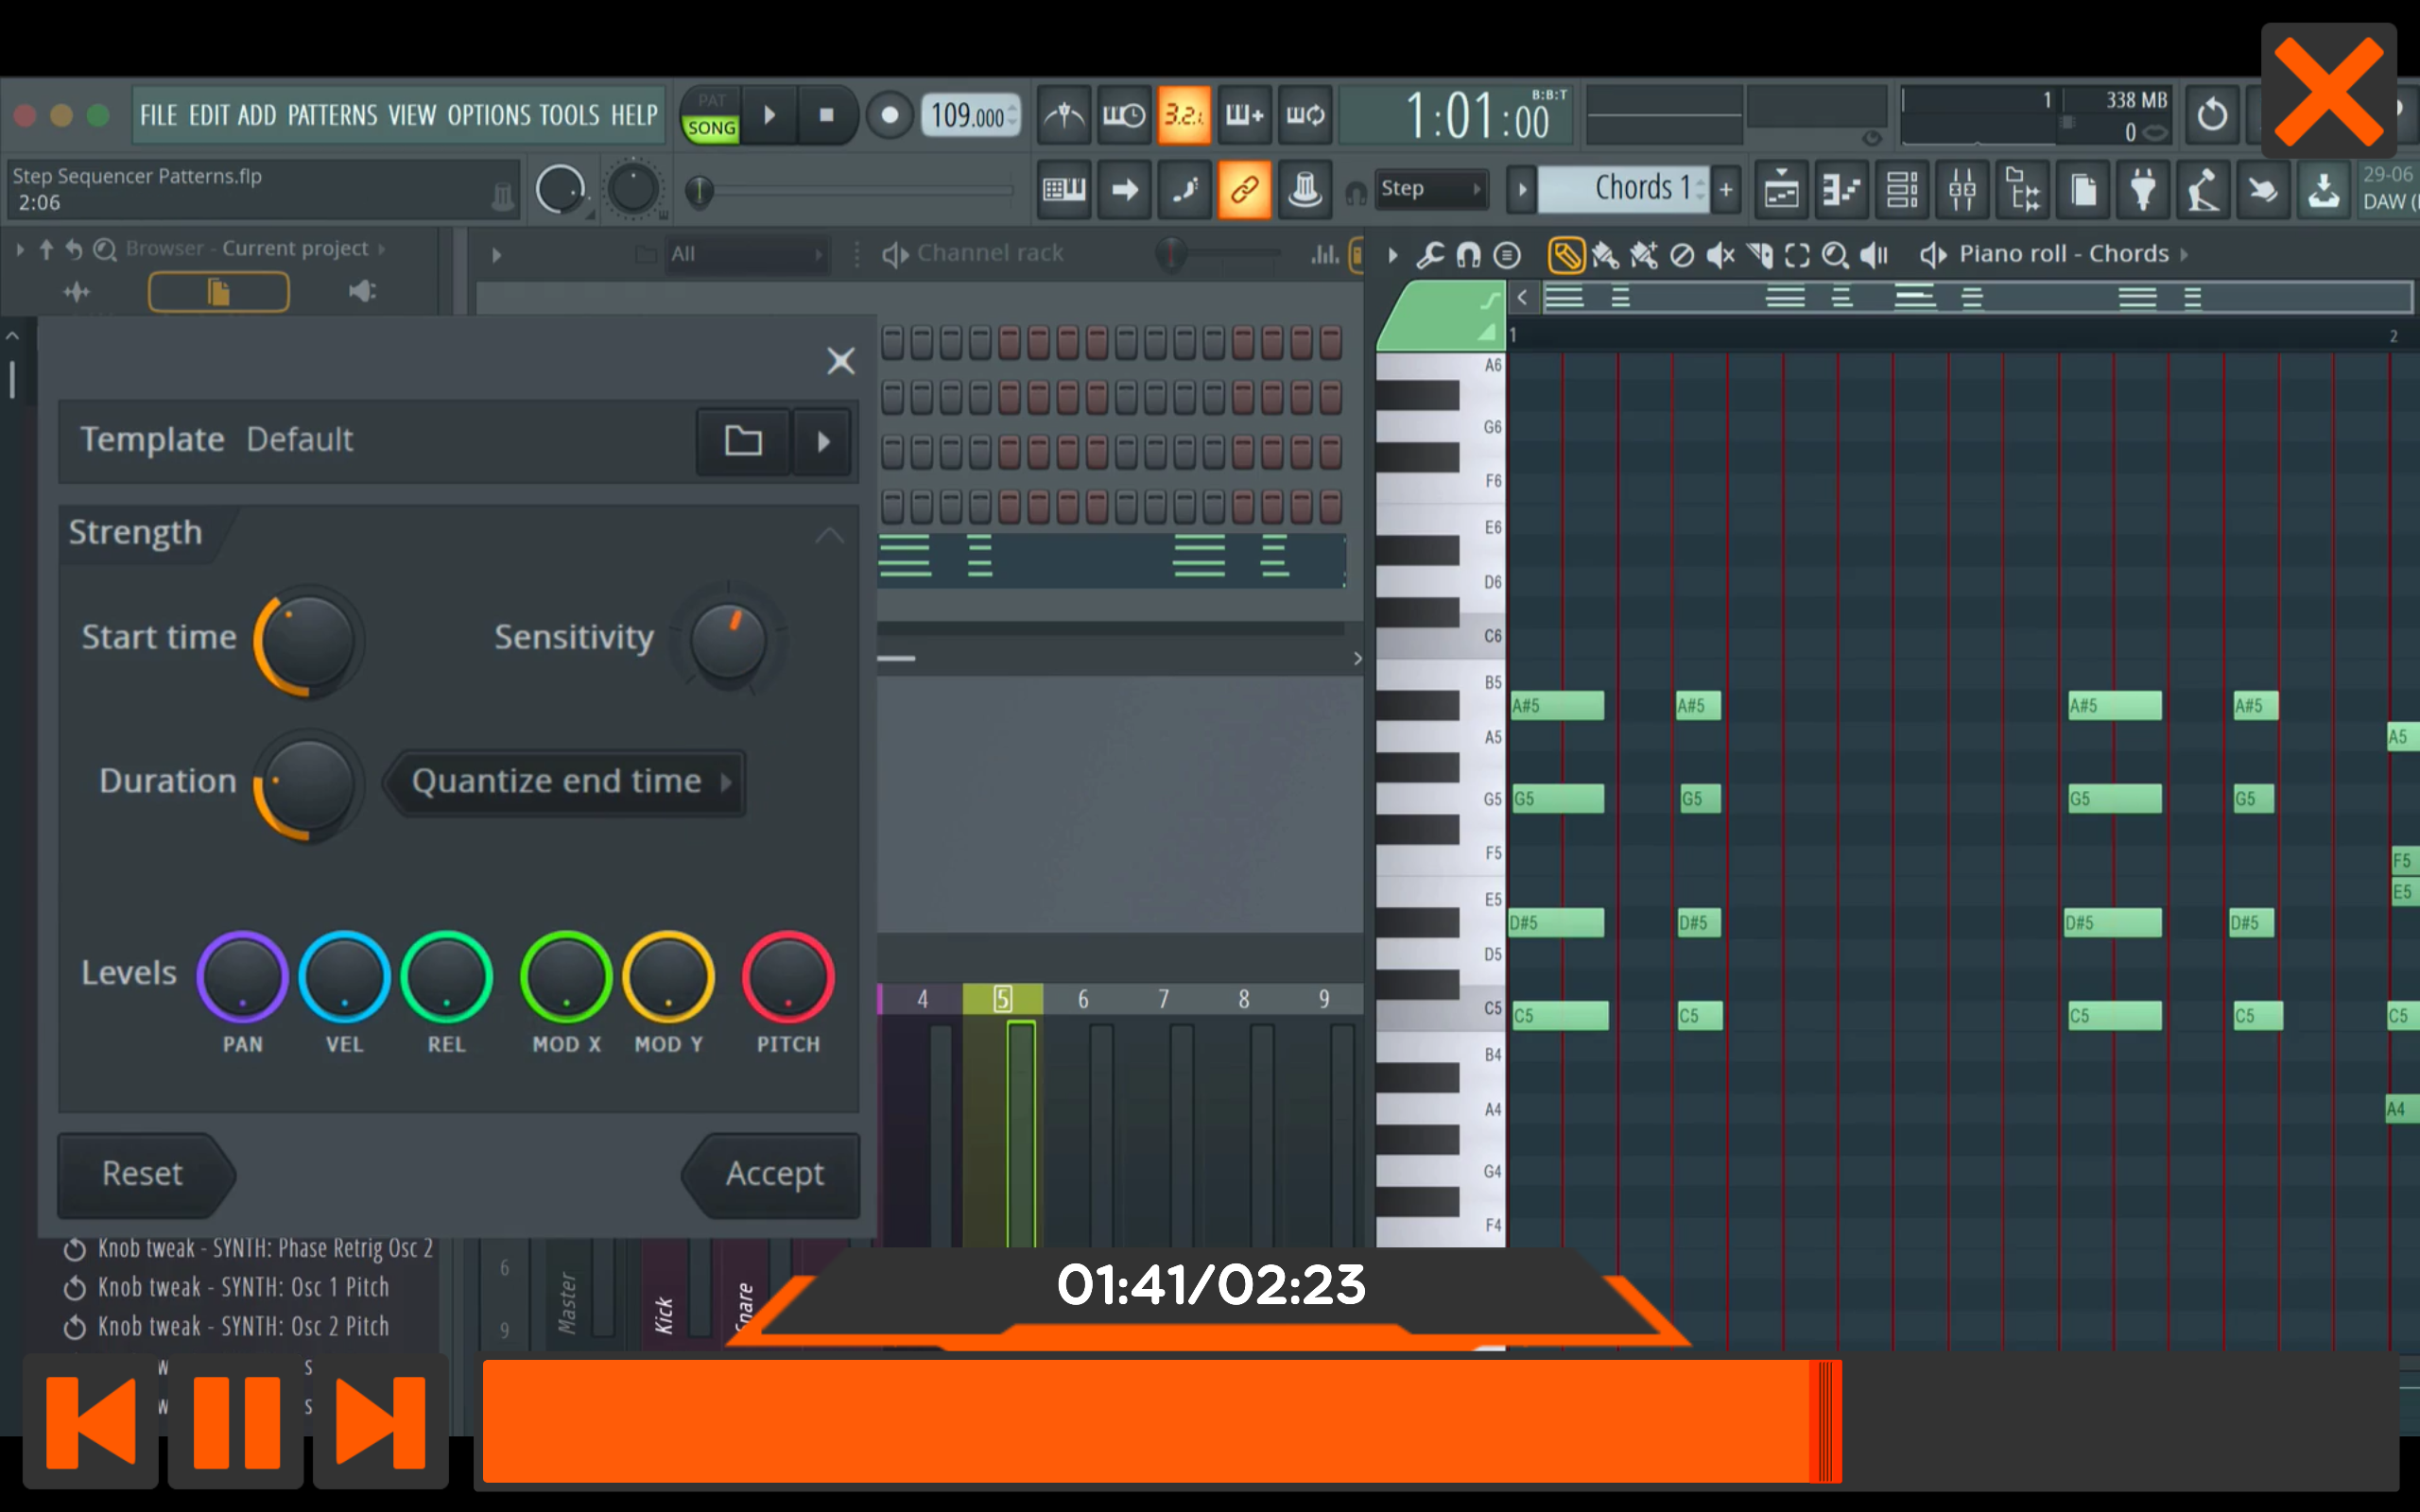
Task: Click the download content library icon
Action: [x=2324, y=189]
